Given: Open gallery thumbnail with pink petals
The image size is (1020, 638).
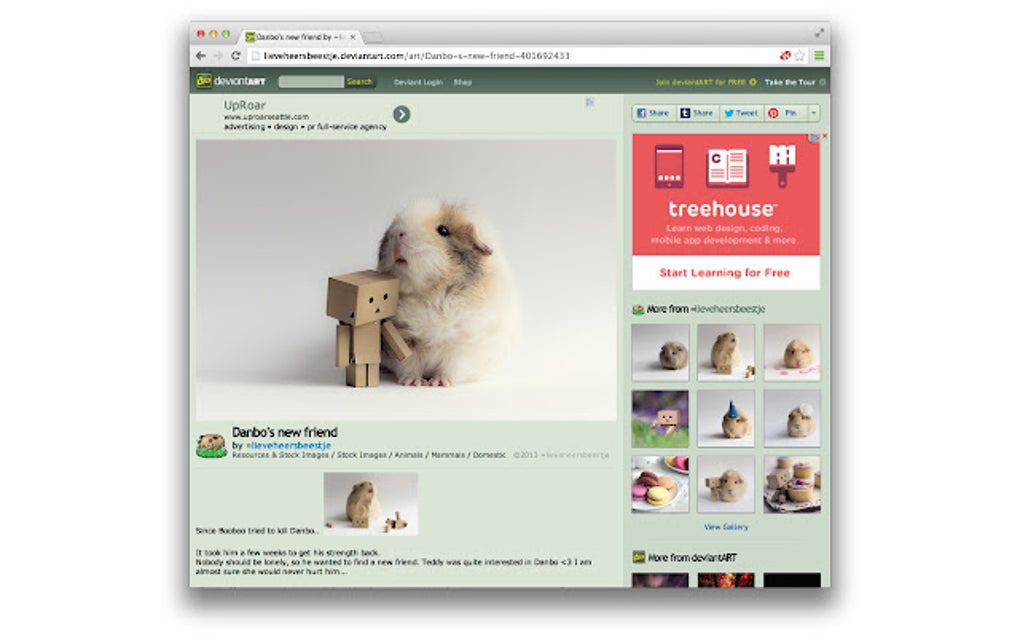Looking at the screenshot, I should click(x=792, y=352).
